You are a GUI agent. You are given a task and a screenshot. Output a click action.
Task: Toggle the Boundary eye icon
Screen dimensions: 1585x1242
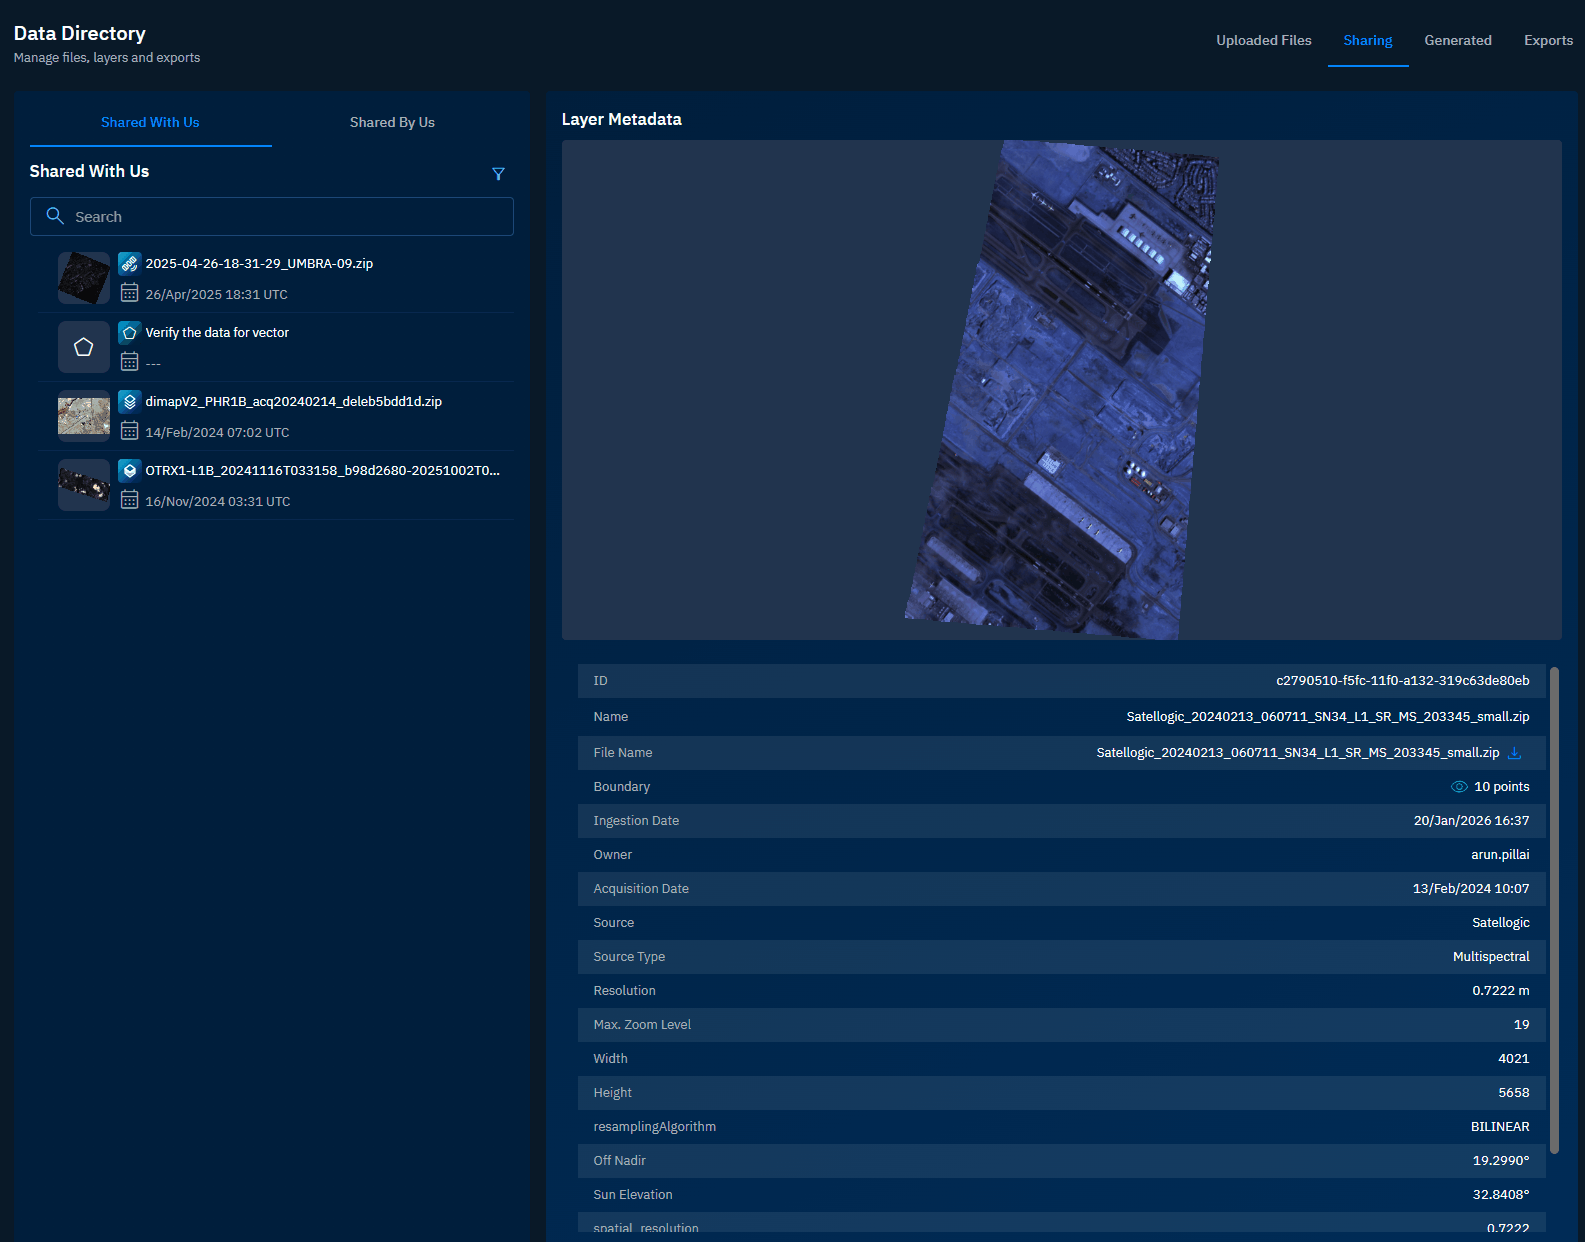[x=1459, y=787]
